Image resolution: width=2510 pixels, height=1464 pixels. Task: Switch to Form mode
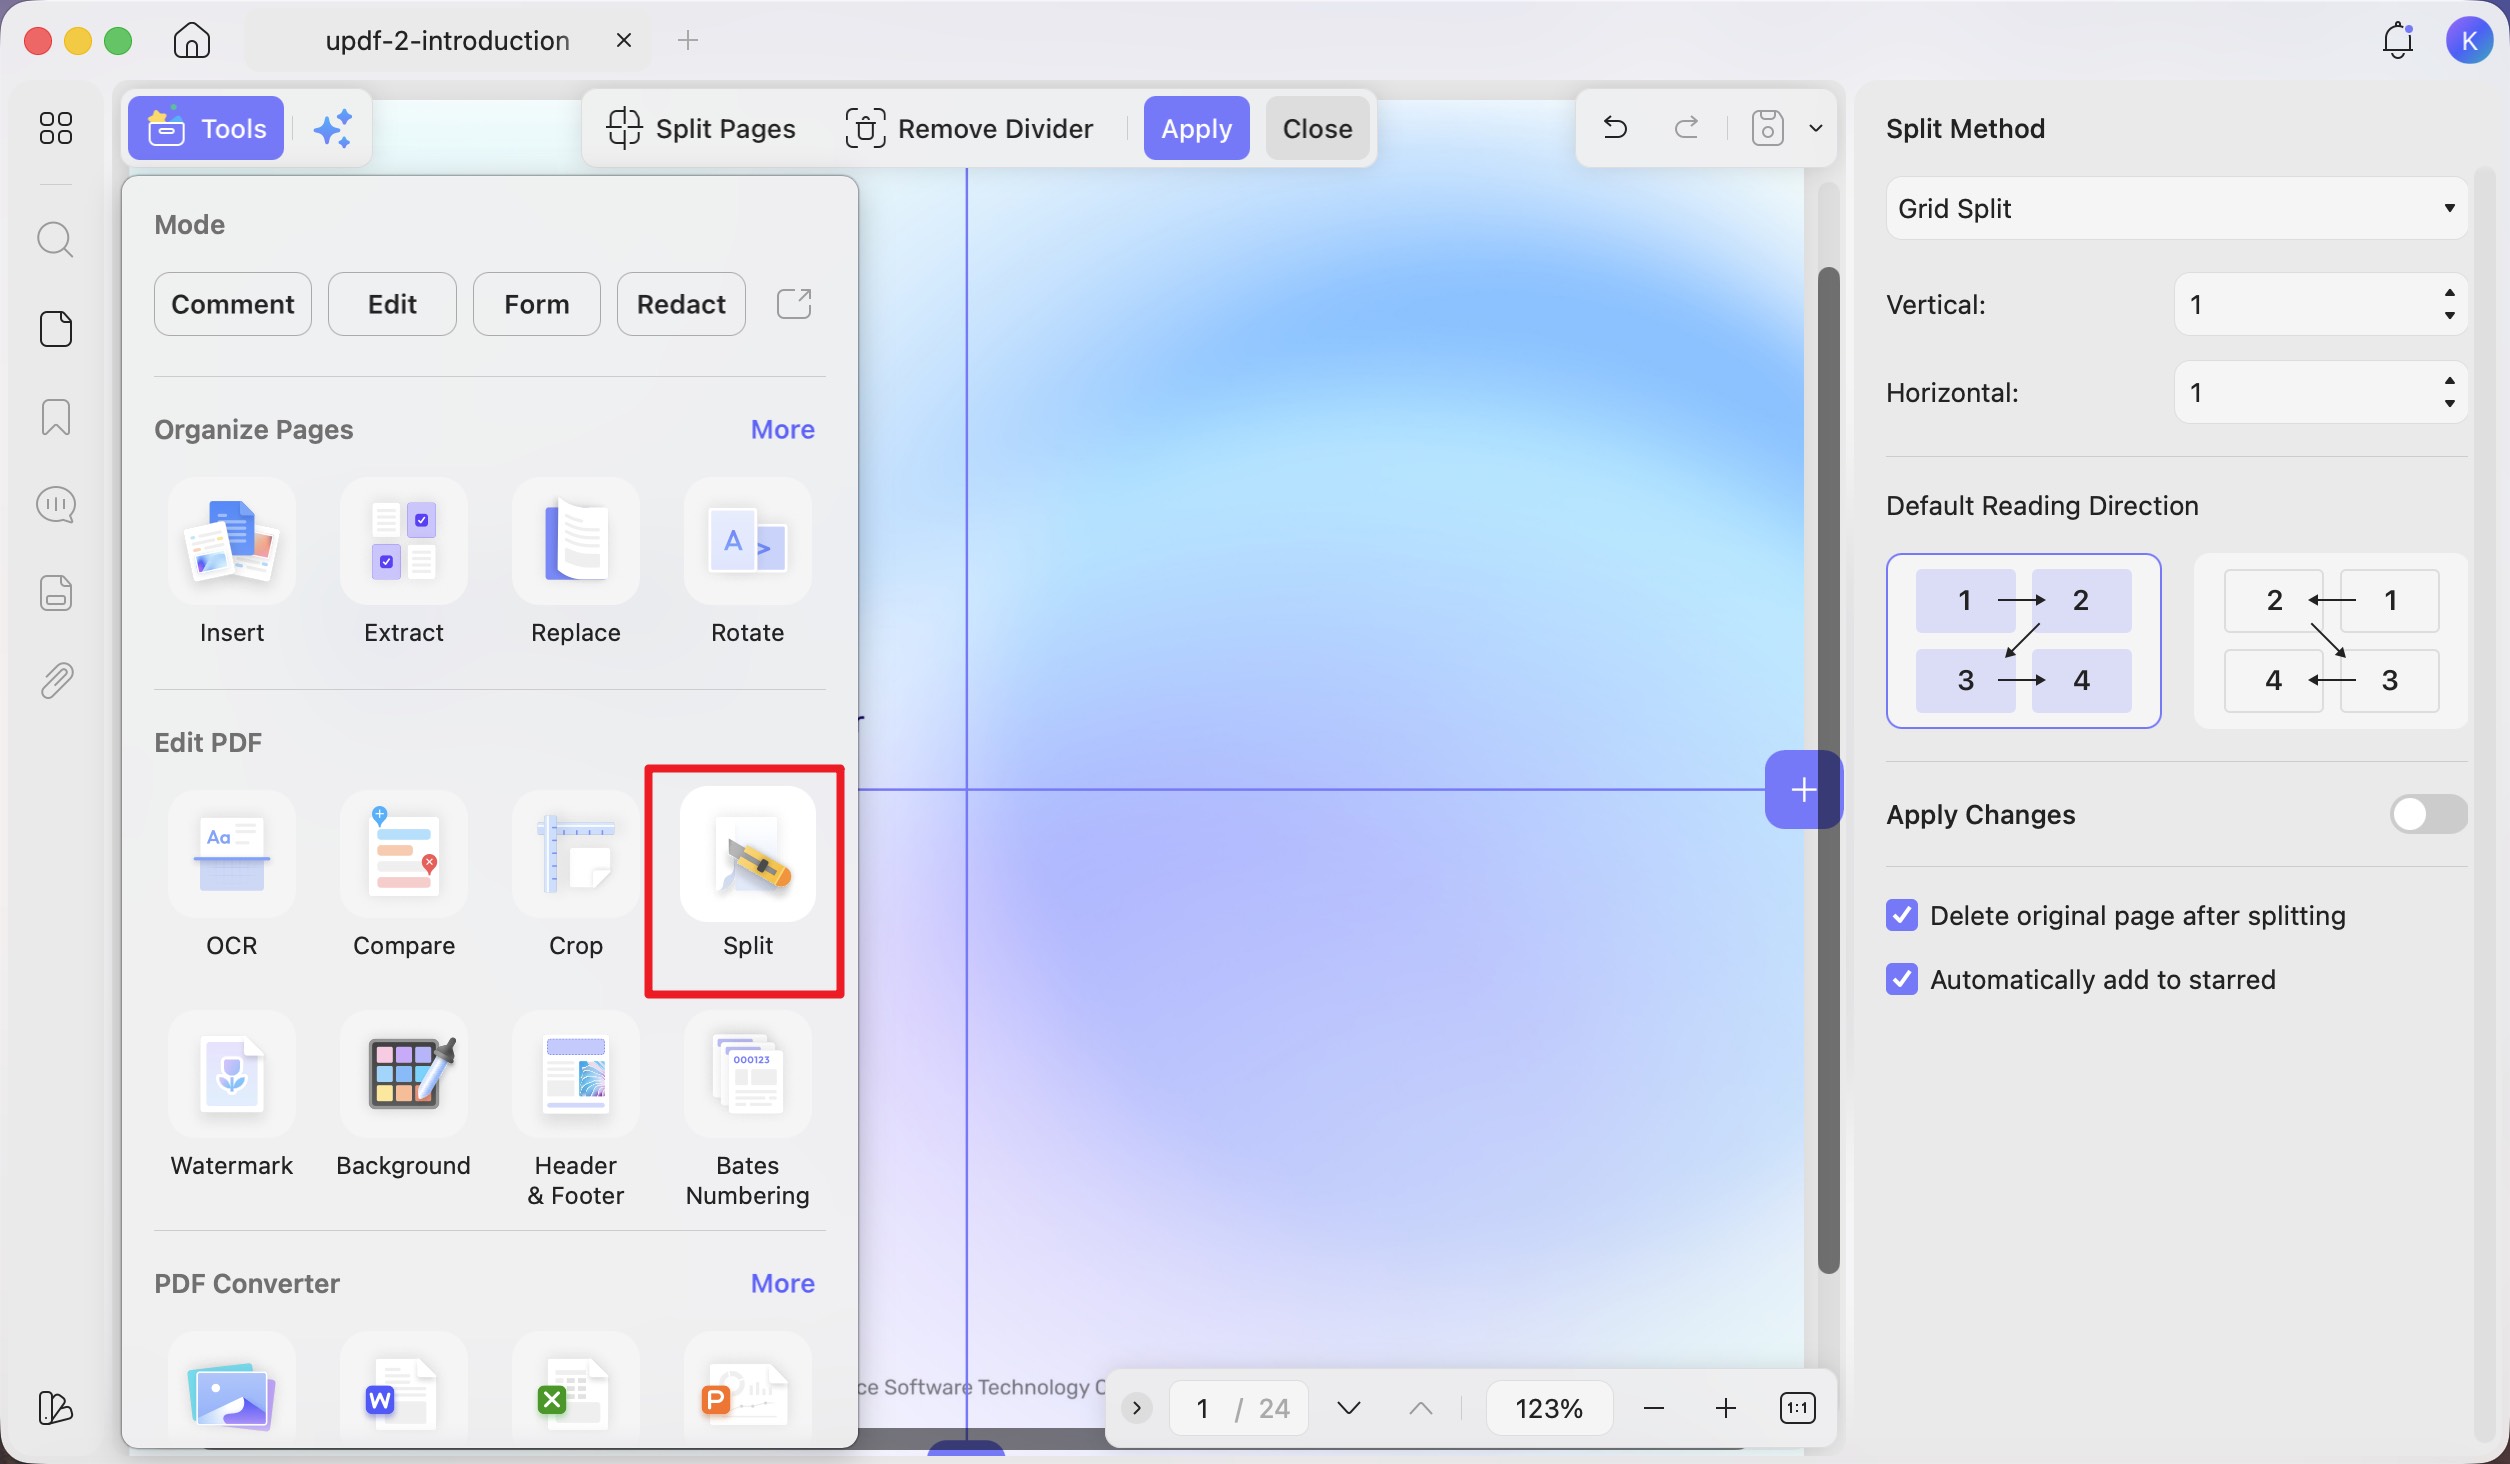536,304
